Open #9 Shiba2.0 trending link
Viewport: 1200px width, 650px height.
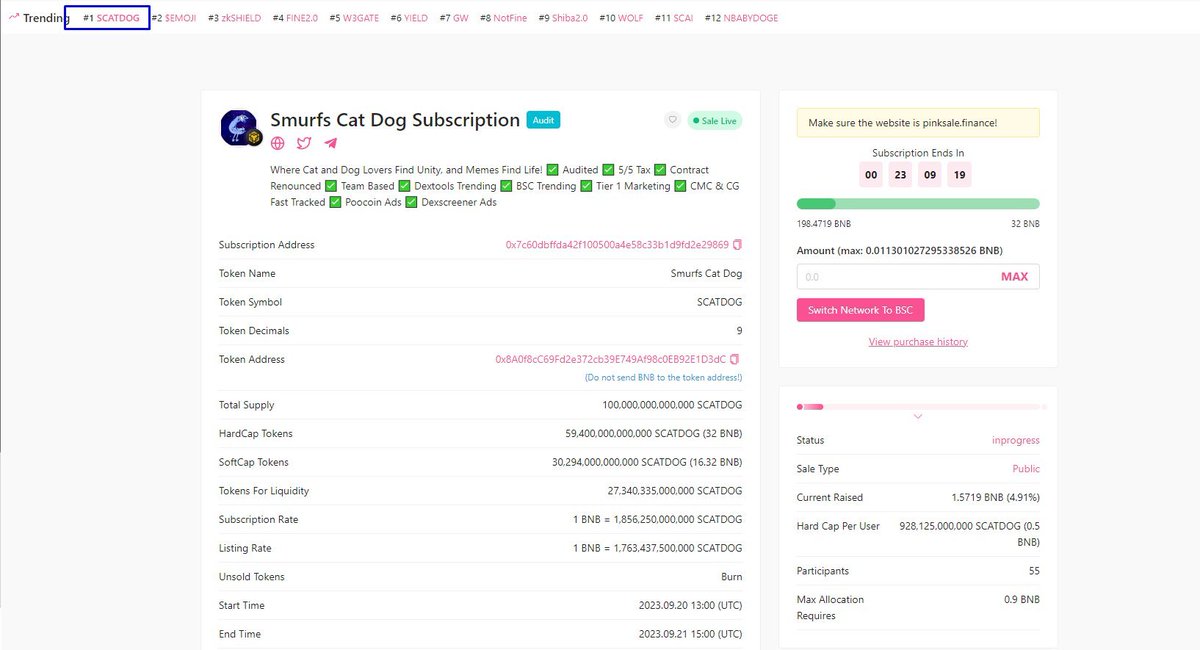[563, 18]
